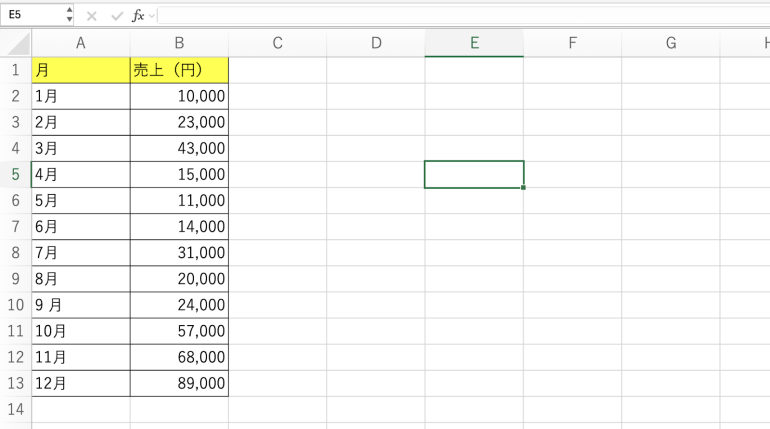Click the sales value 89,000
The width and height of the screenshot is (770, 429).
tap(179, 383)
